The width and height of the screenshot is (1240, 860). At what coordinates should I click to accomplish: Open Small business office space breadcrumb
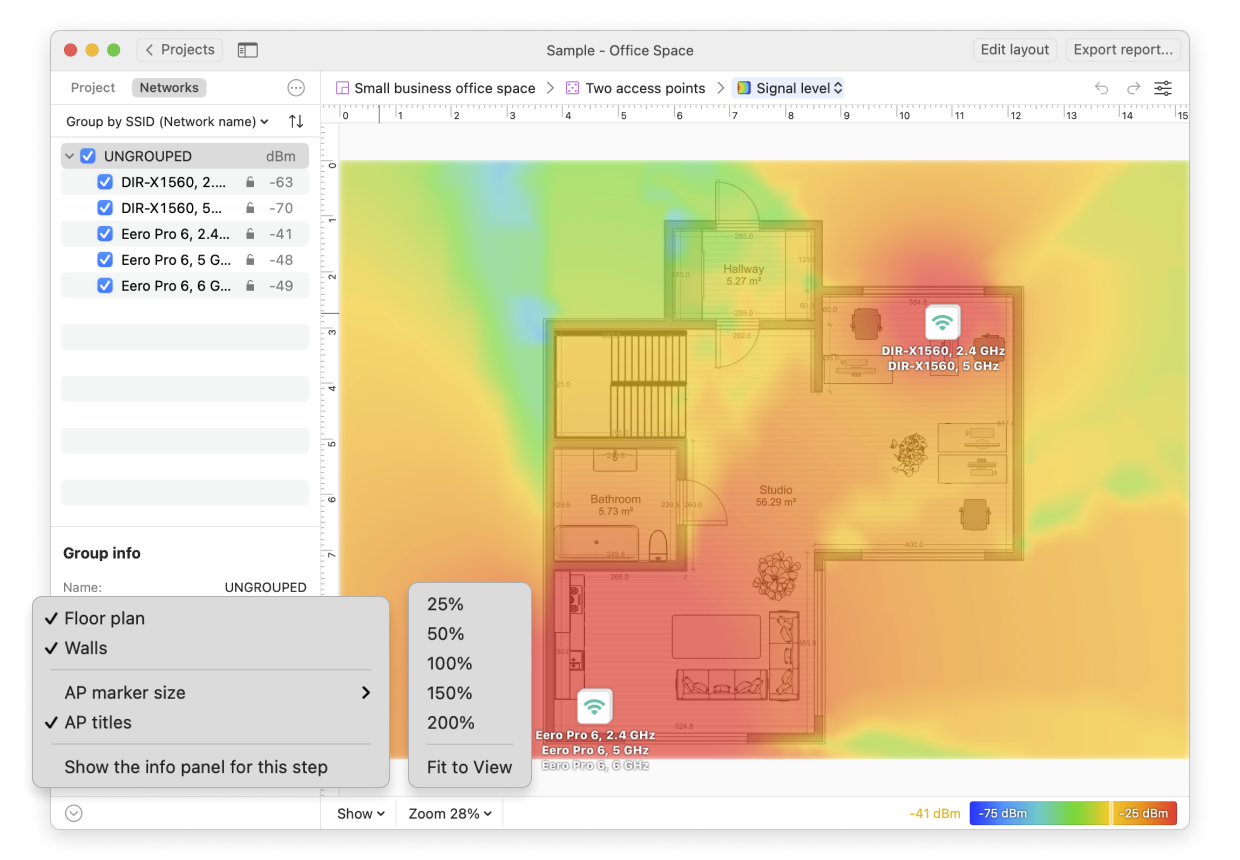point(435,88)
